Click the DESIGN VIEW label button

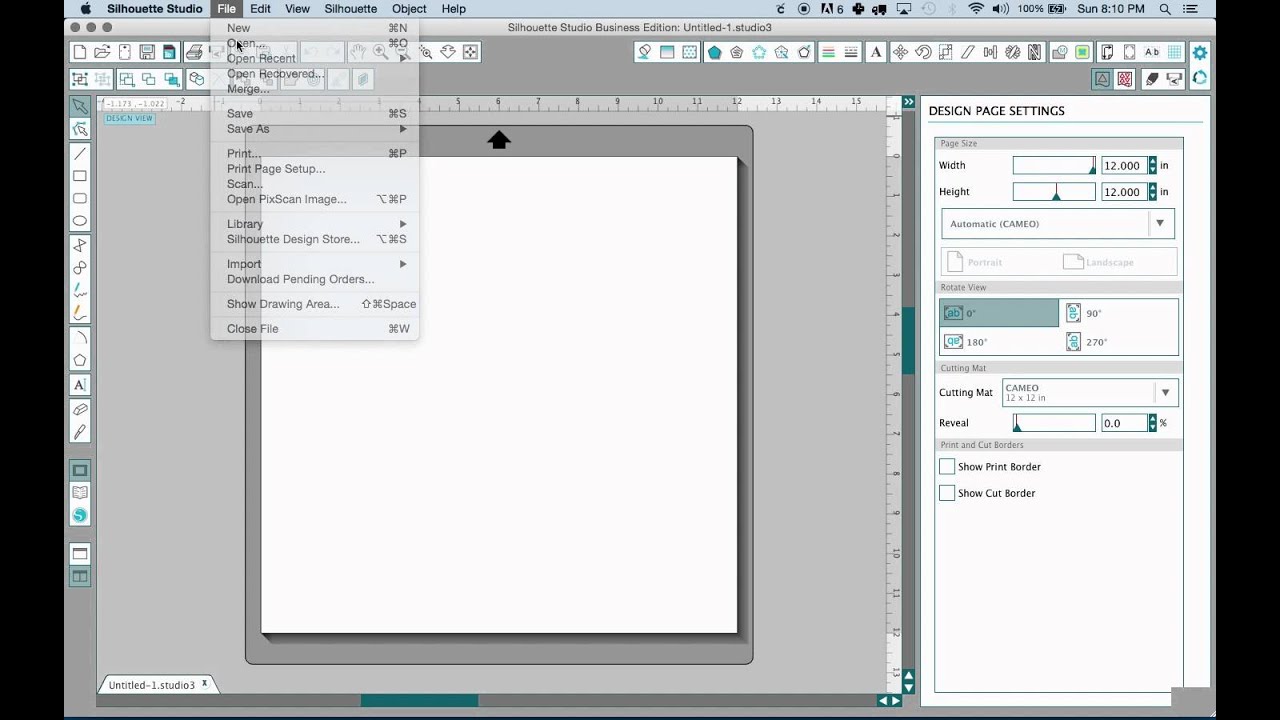tap(129, 118)
